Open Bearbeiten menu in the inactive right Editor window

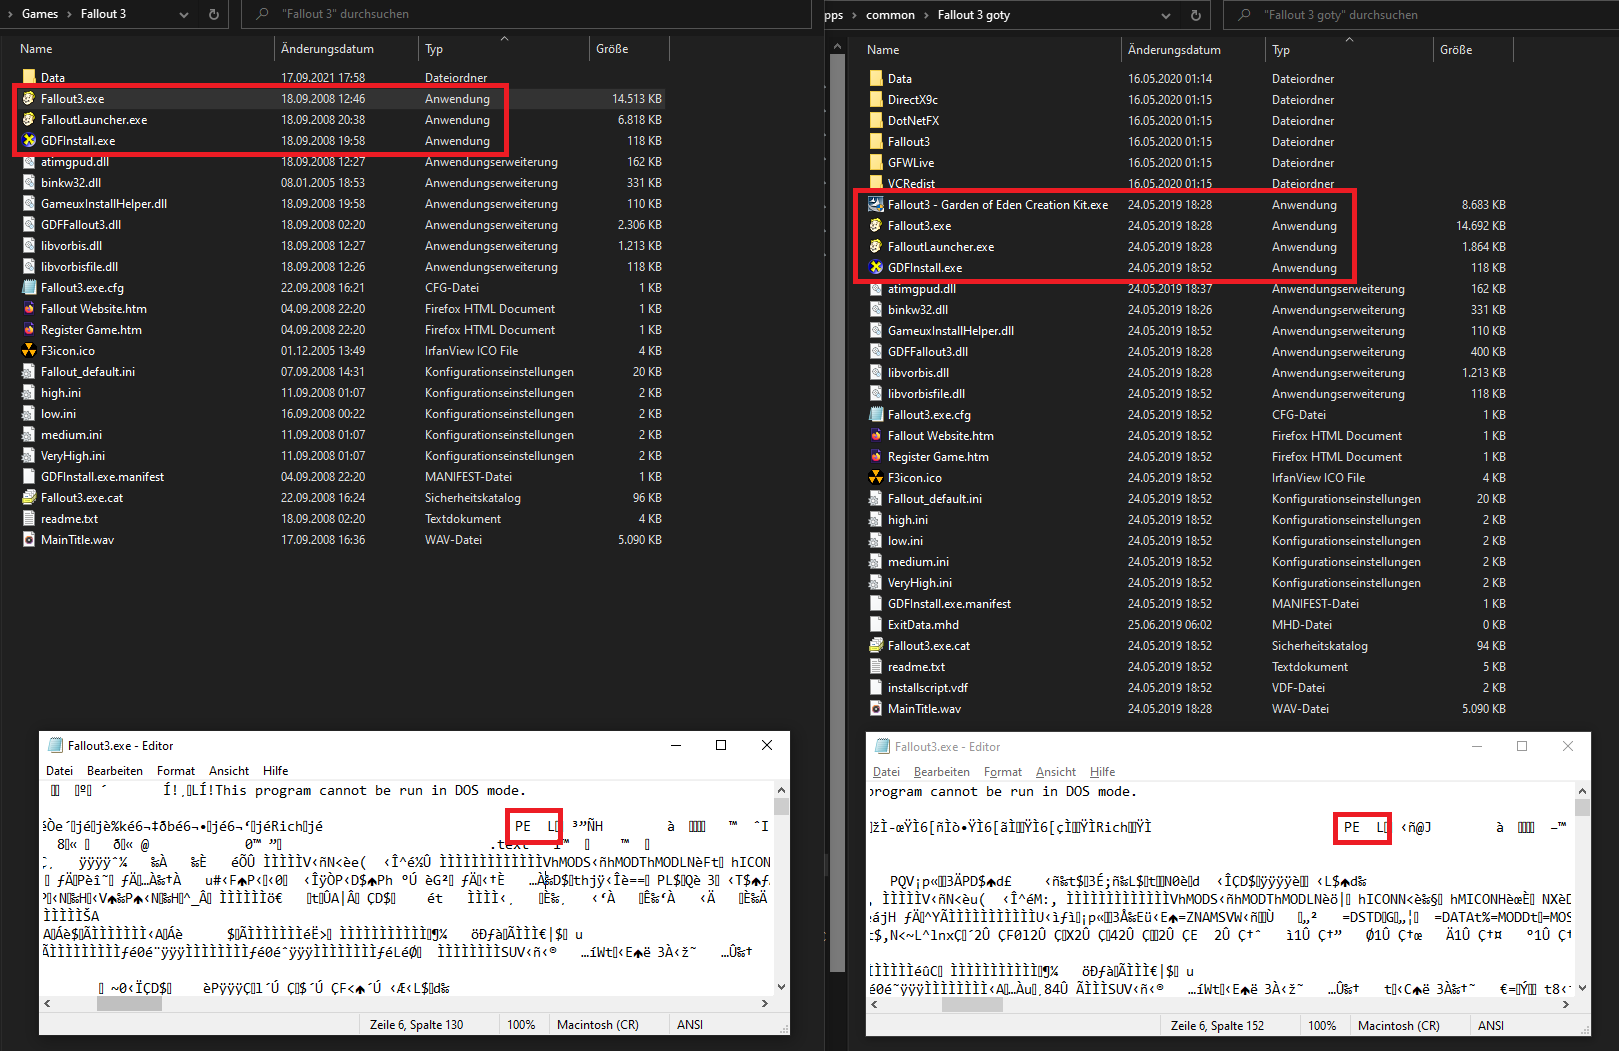(x=942, y=771)
